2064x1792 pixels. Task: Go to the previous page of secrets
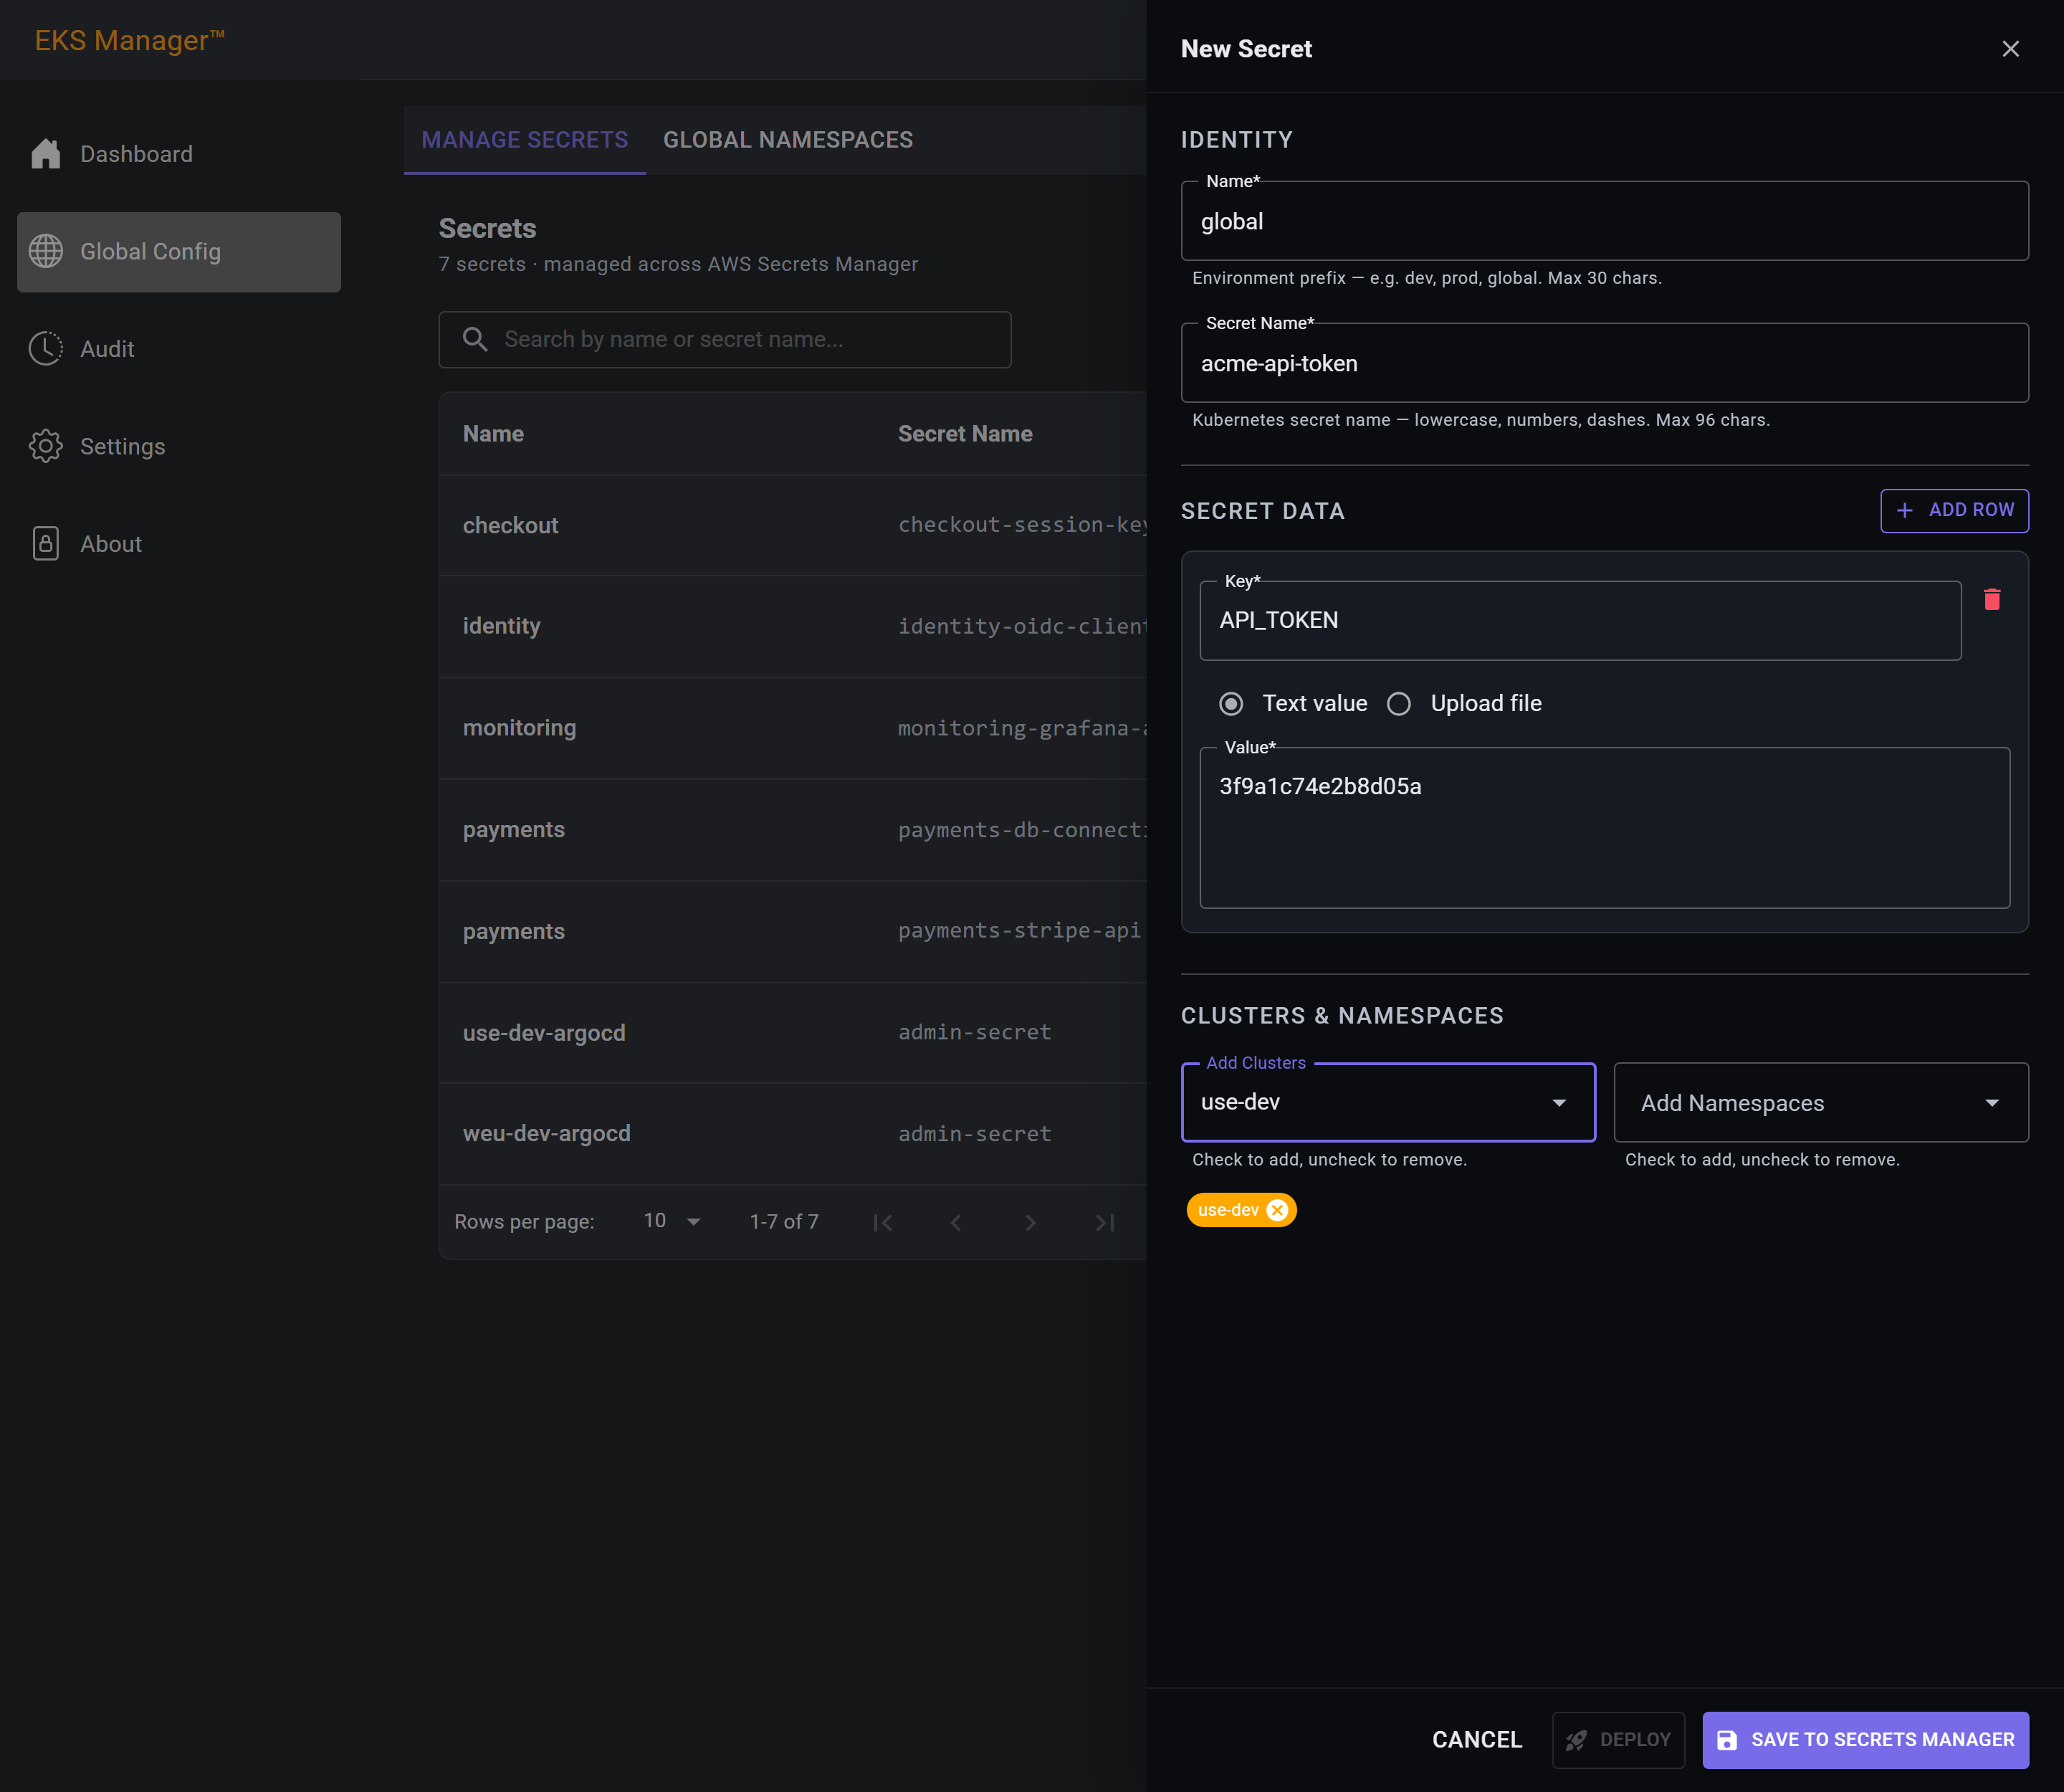tap(956, 1222)
